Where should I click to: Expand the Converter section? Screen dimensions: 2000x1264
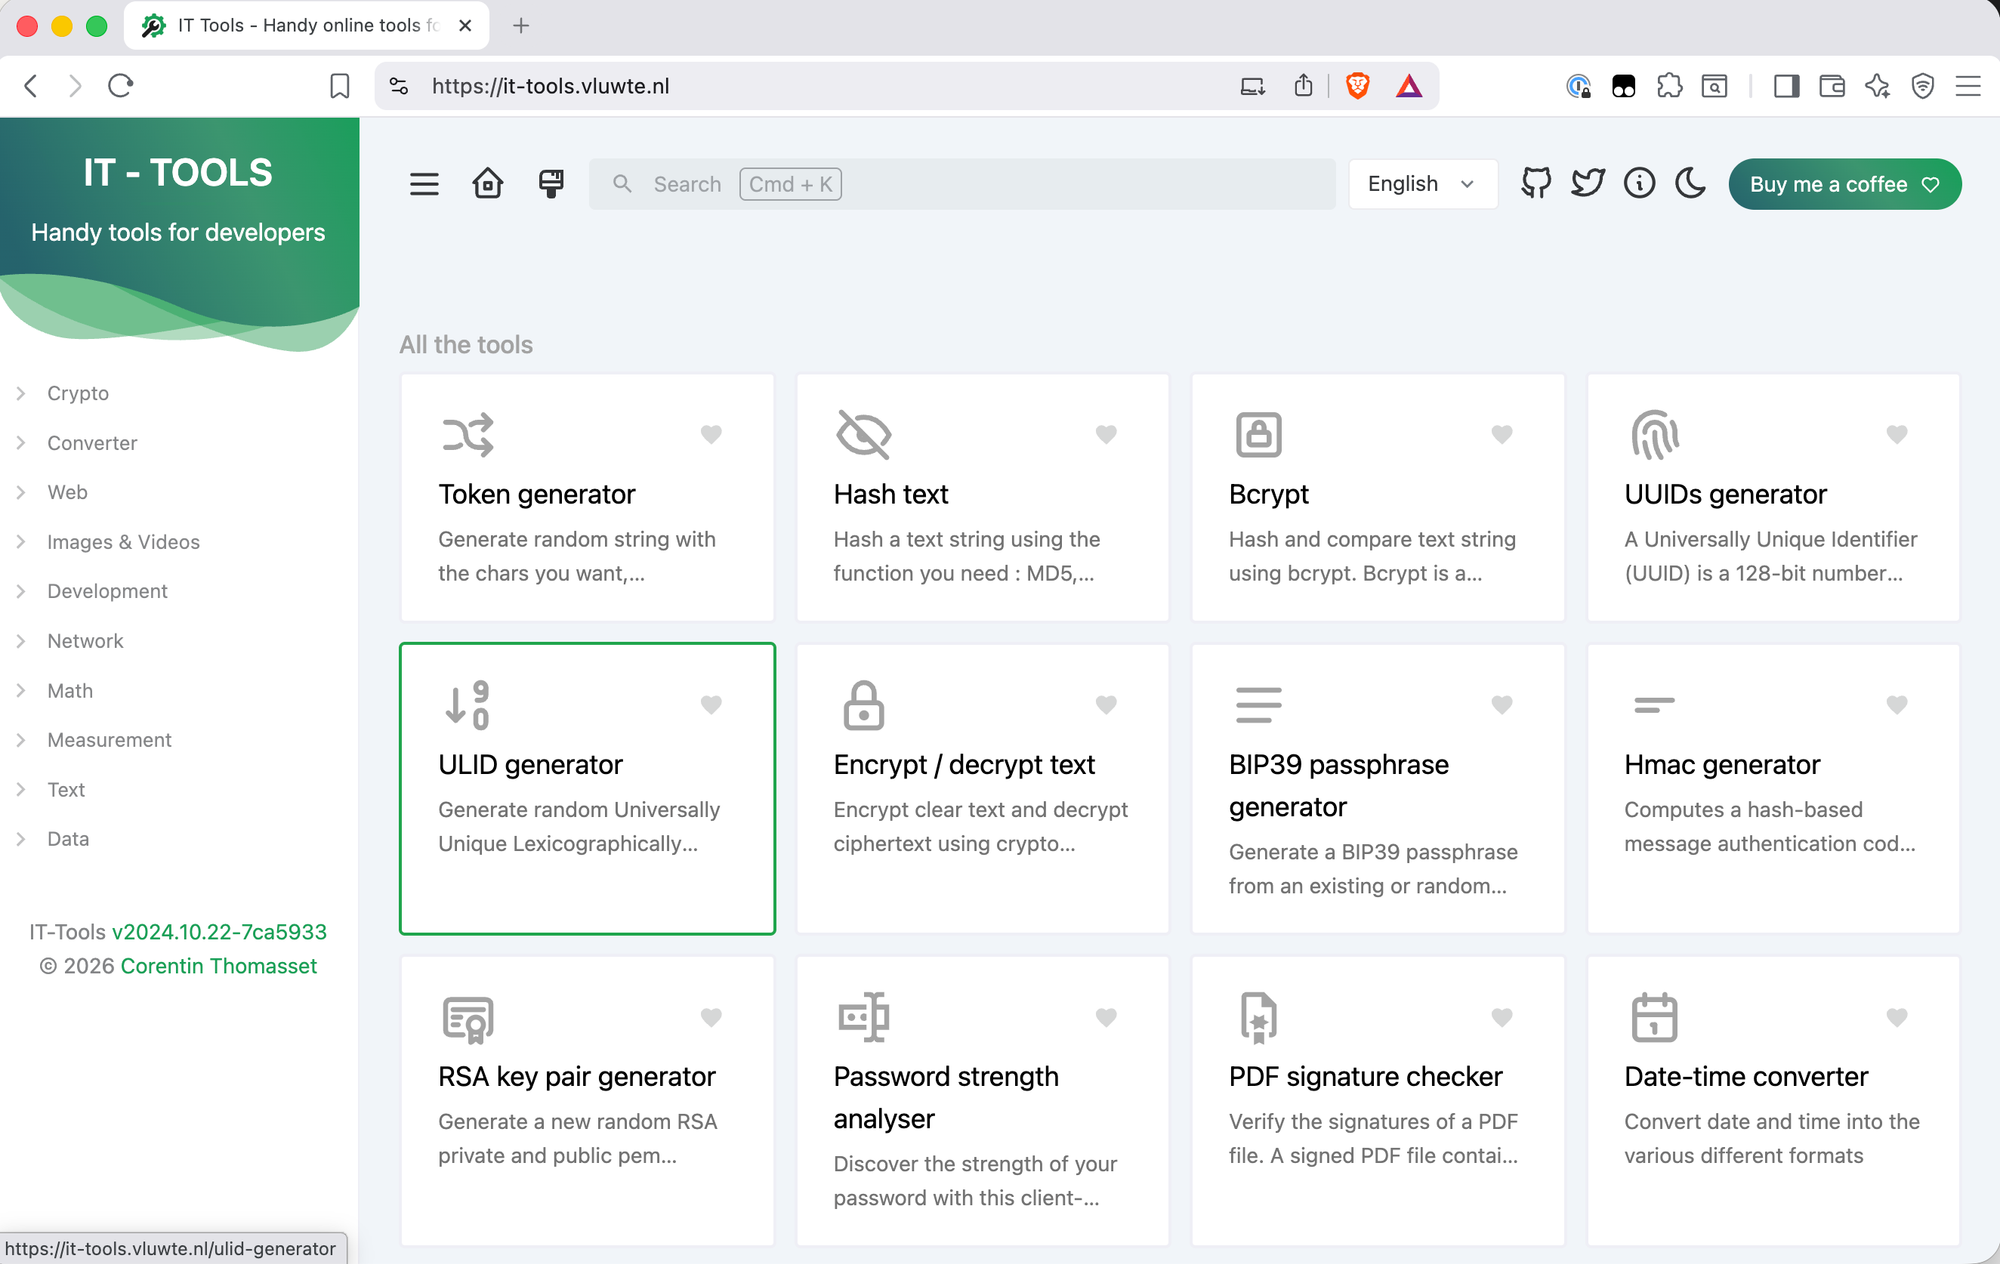(92, 442)
